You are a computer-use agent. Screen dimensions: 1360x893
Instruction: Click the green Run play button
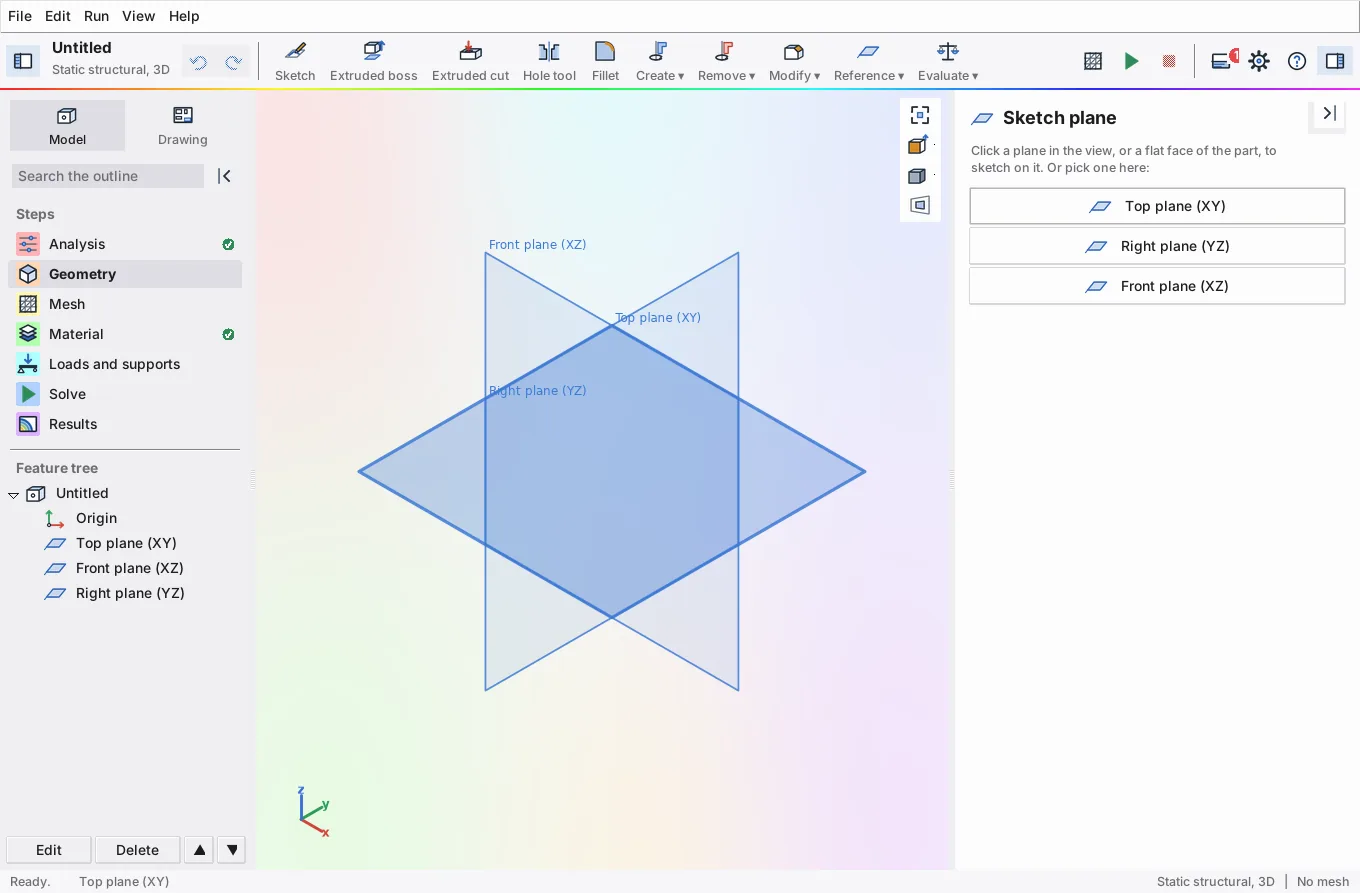[x=1131, y=61]
